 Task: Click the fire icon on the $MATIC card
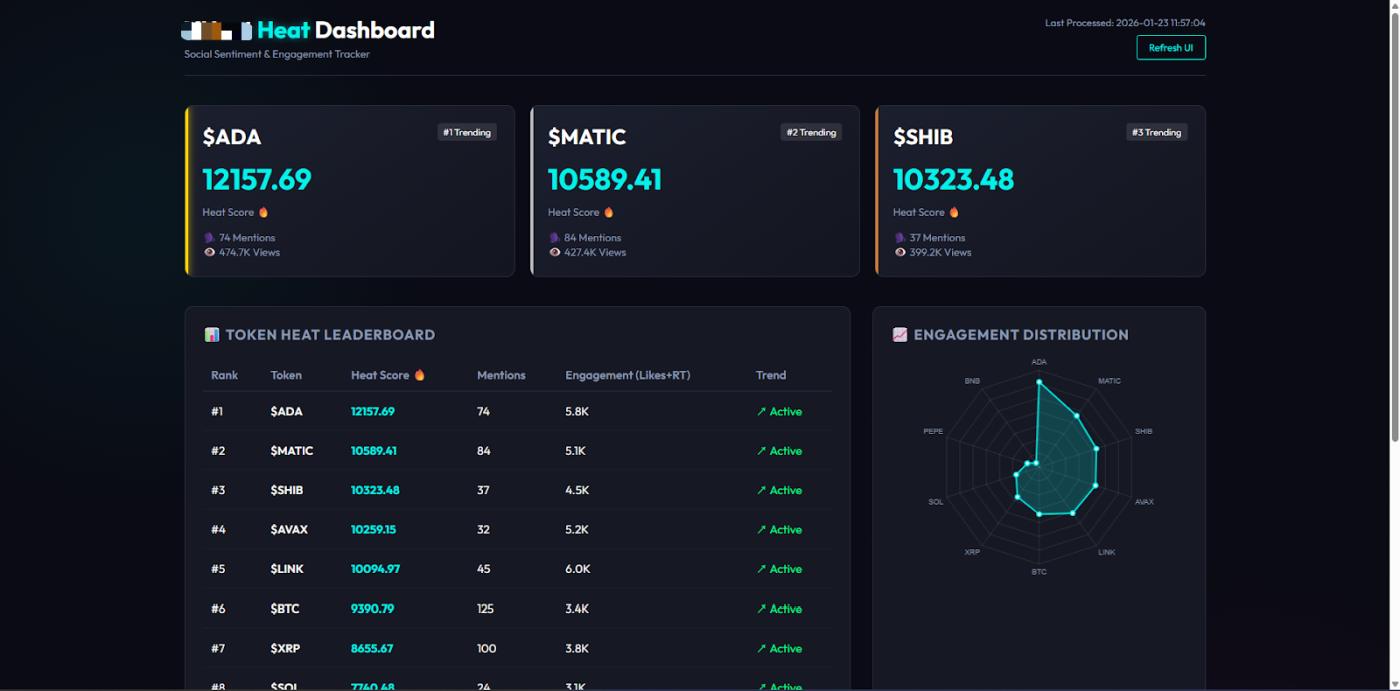click(x=609, y=212)
